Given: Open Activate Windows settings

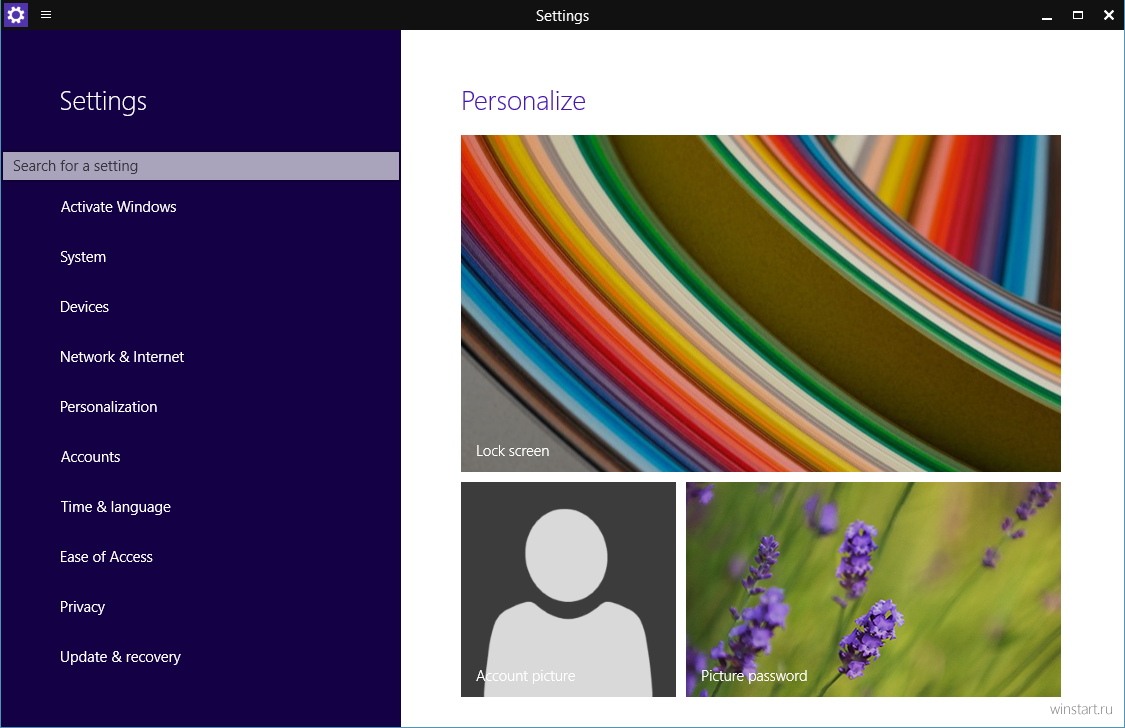Looking at the screenshot, I should 118,207.
